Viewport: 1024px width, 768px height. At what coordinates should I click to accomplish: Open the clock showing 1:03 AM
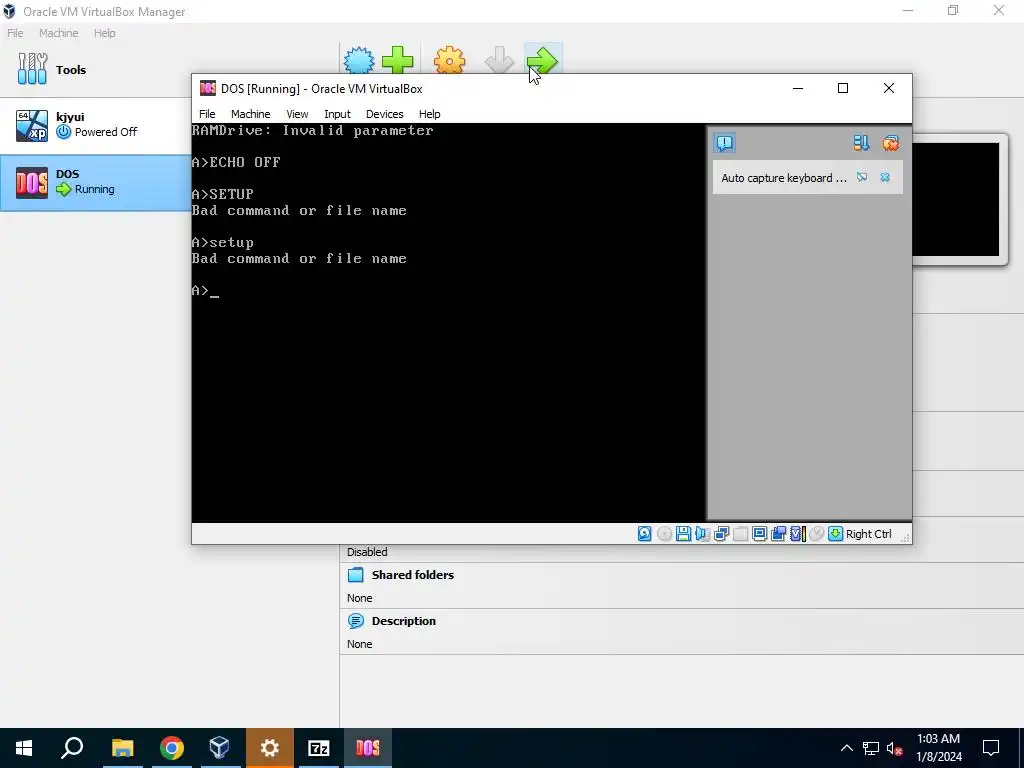click(x=938, y=748)
